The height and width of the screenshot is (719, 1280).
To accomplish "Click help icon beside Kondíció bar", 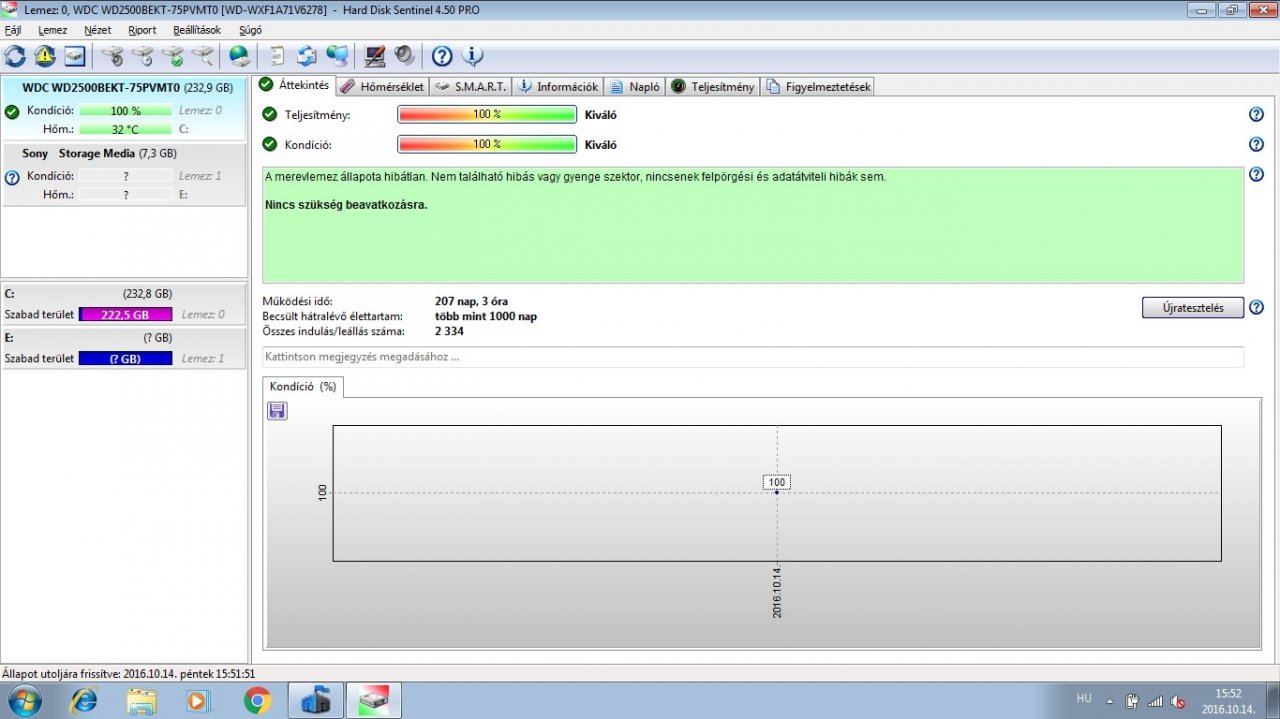I will pyautogui.click(x=1256, y=144).
